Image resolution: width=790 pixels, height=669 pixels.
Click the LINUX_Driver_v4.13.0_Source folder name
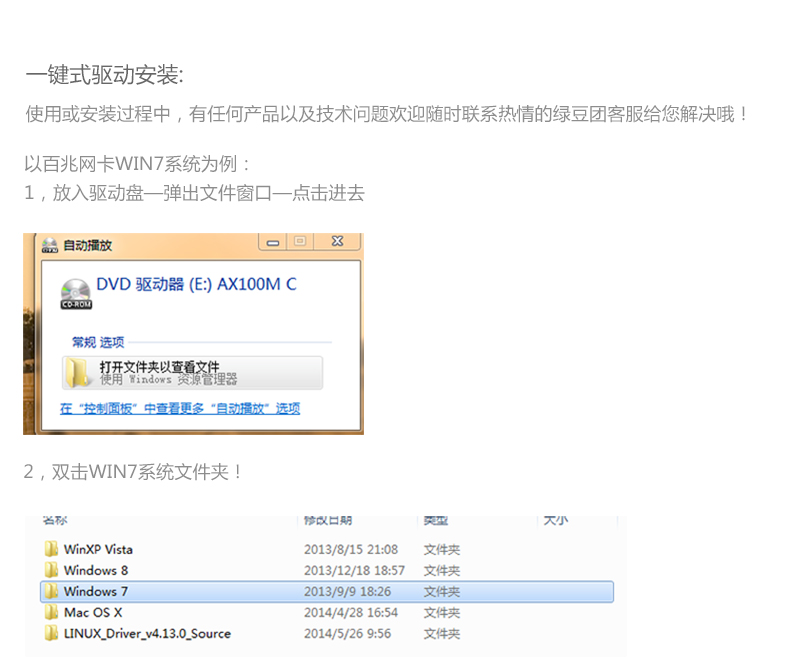coord(148,634)
